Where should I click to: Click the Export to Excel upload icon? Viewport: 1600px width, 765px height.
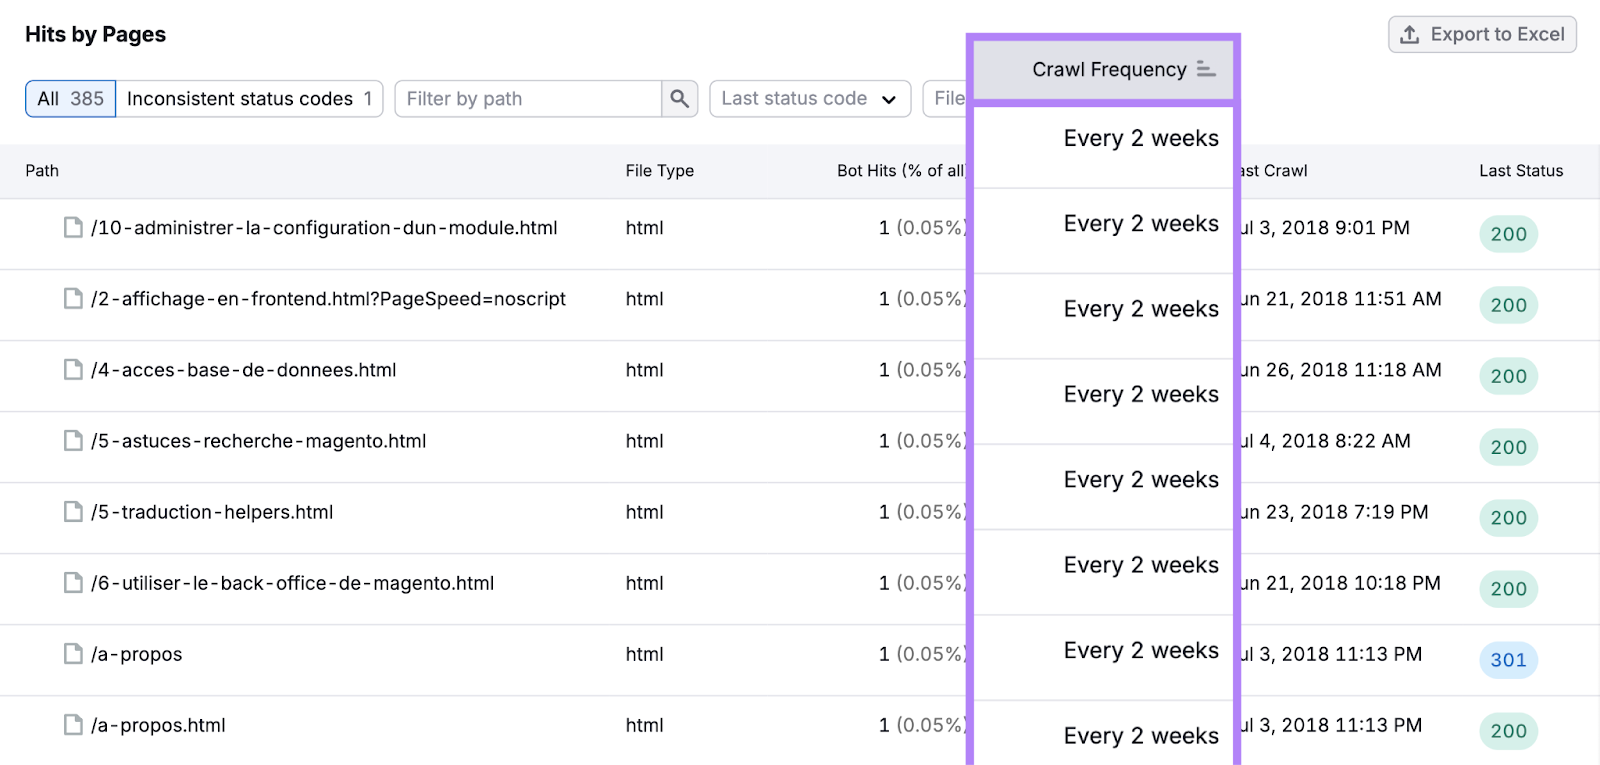[x=1410, y=34]
